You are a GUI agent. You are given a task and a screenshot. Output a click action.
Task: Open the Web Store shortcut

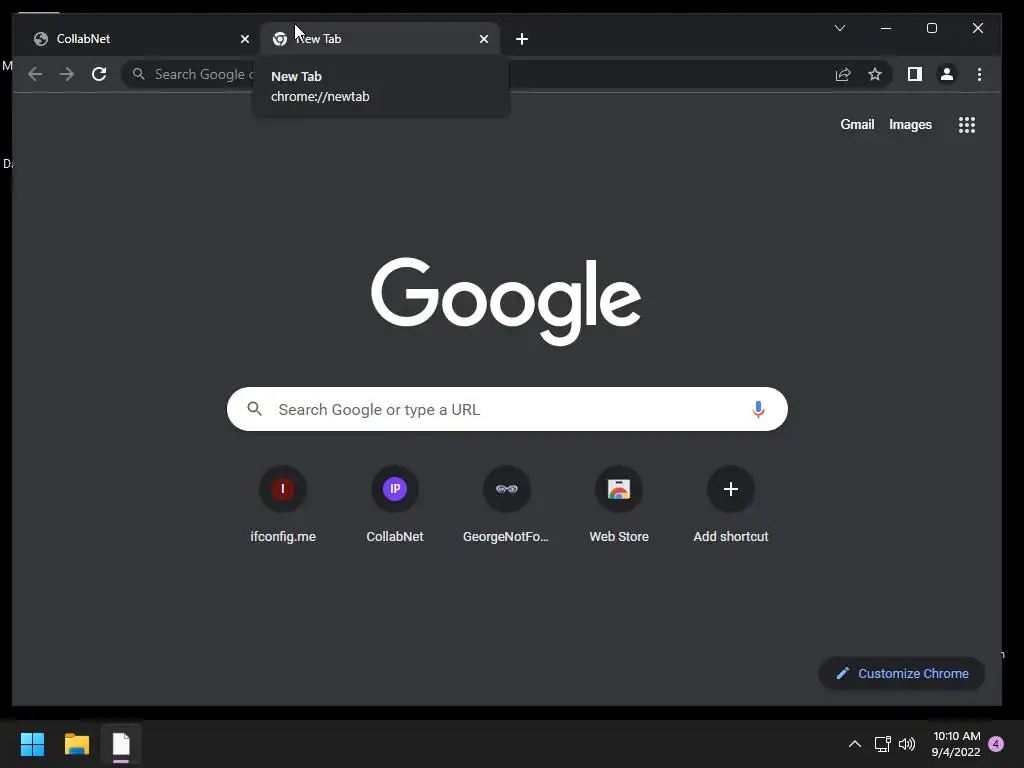(619, 505)
